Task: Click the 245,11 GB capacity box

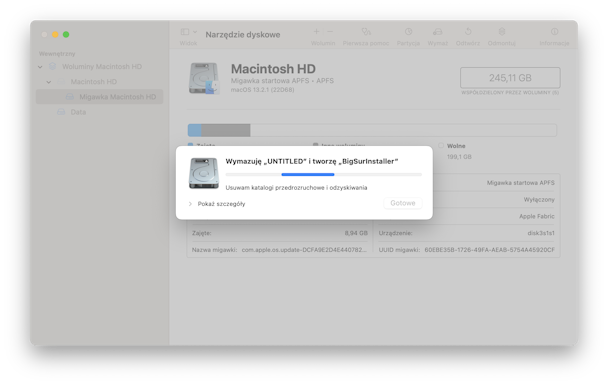Action: (510, 78)
